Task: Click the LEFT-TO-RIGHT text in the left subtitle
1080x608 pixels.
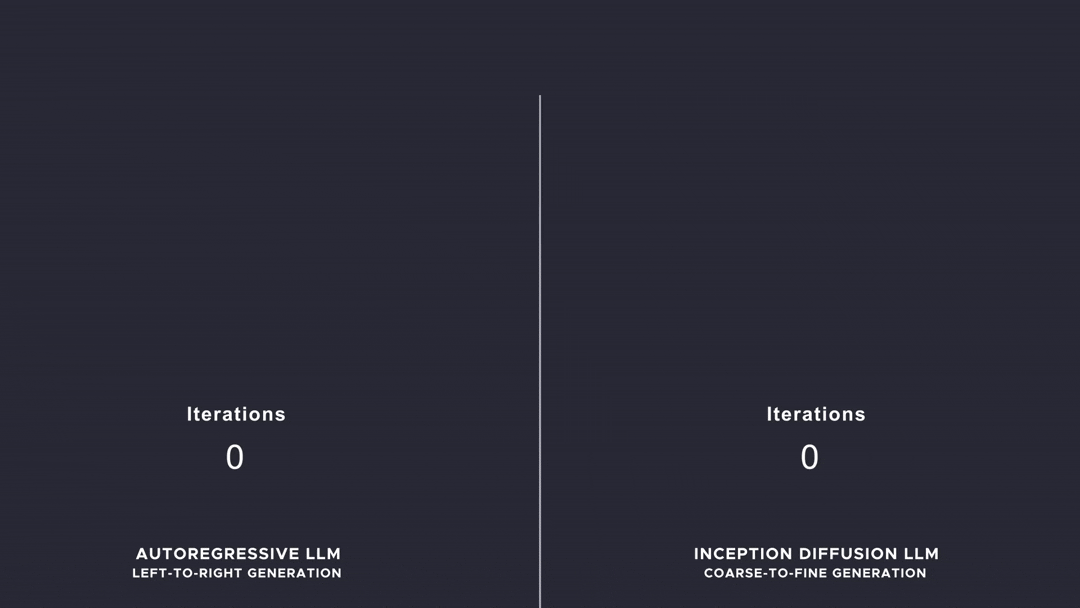Action: [186, 574]
